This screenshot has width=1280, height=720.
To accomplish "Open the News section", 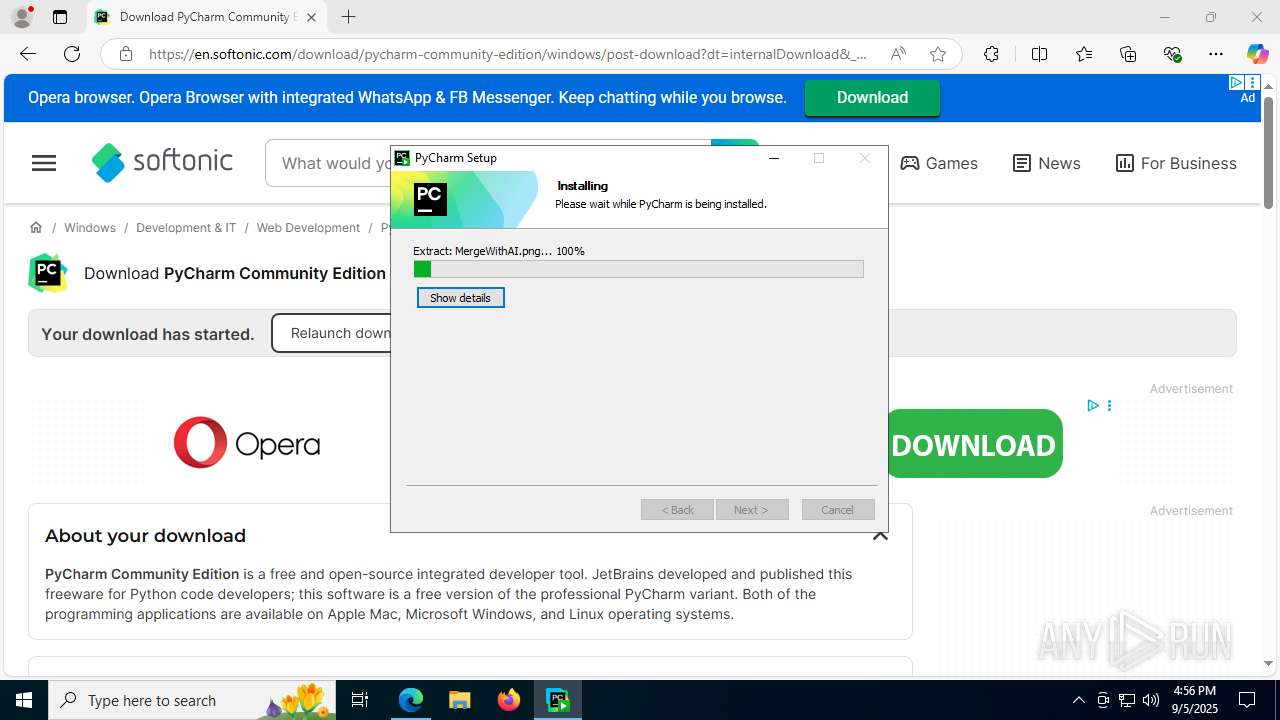I will pyautogui.click(x=1047, y=163).
